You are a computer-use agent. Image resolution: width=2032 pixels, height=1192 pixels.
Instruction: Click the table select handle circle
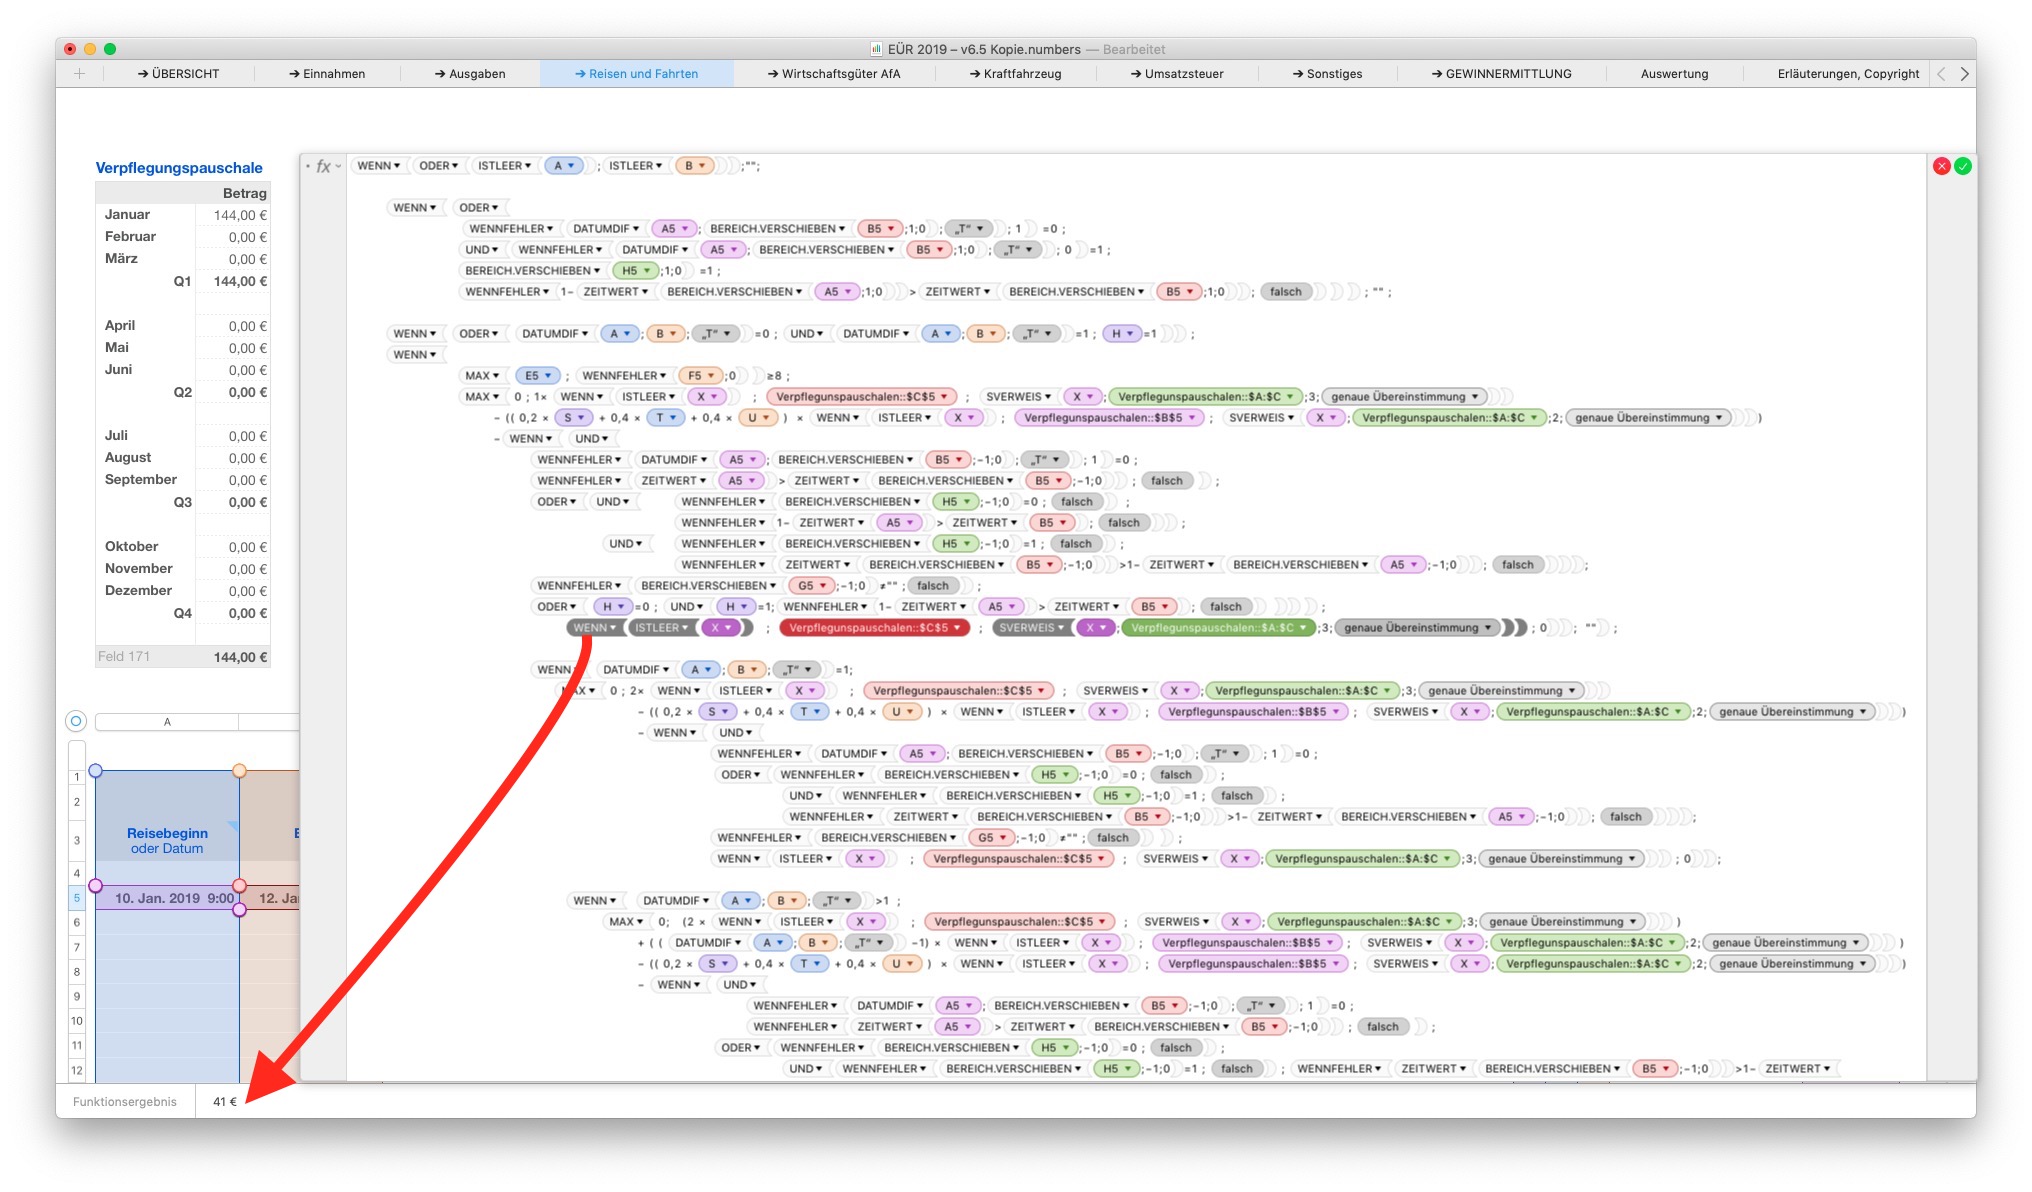76,721
